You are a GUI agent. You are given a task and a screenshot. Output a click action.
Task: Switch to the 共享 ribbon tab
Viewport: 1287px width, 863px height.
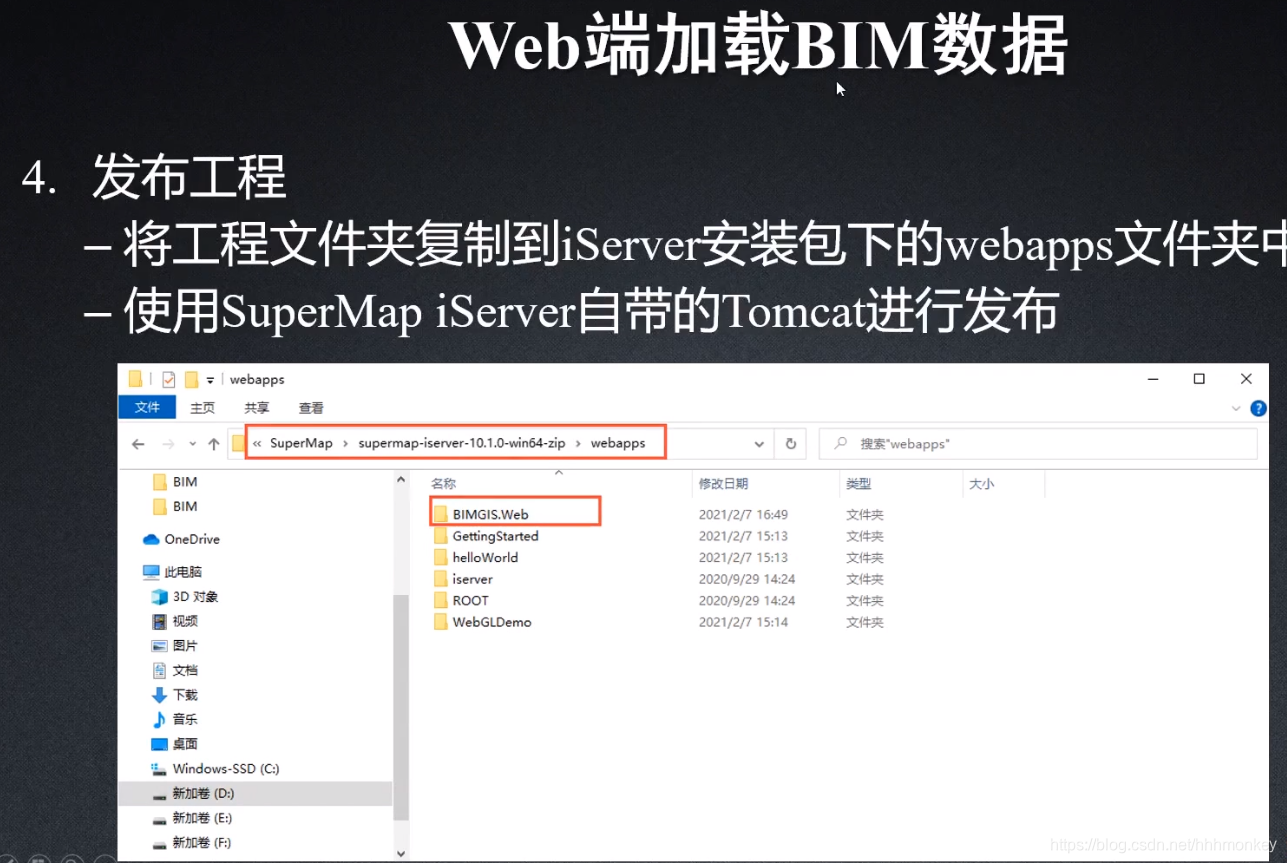(257, 408)
